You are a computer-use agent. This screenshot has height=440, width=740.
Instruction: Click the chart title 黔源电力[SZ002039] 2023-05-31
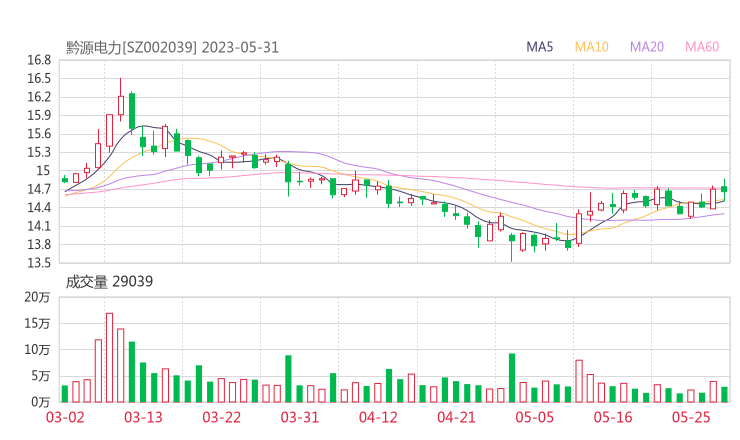172,48
